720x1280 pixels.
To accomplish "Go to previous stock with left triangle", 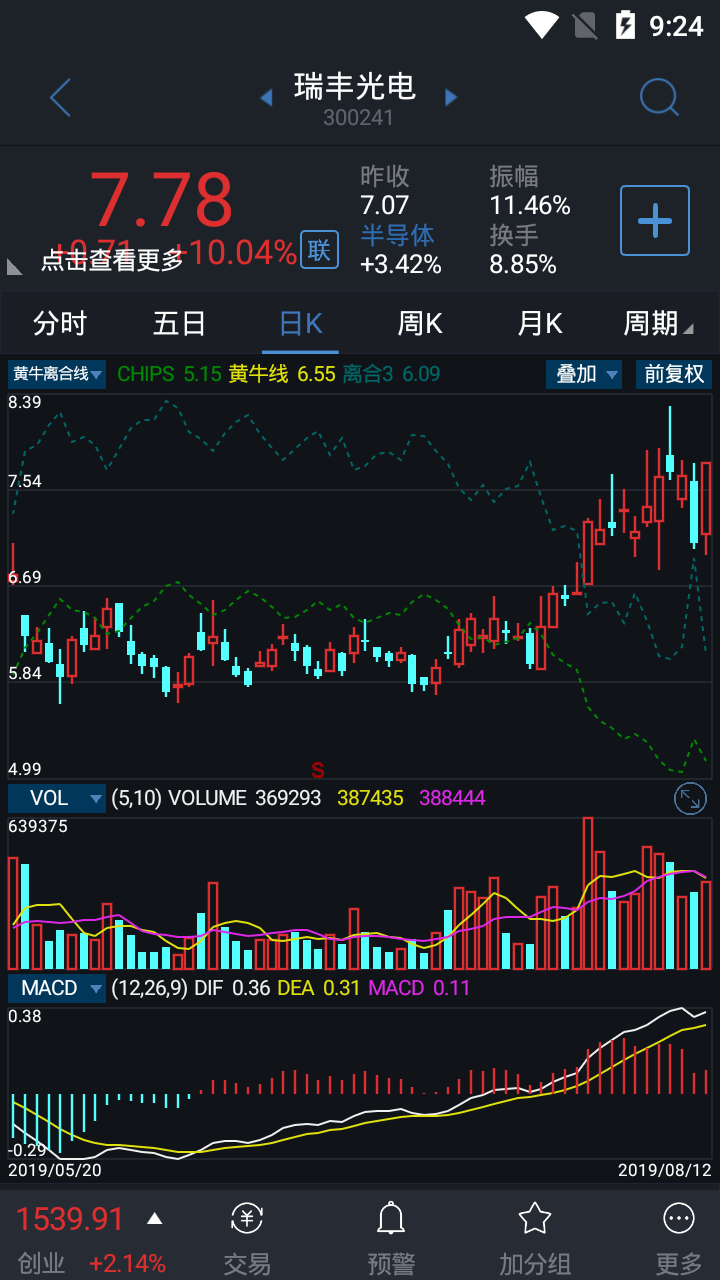I will coord(266,97).
